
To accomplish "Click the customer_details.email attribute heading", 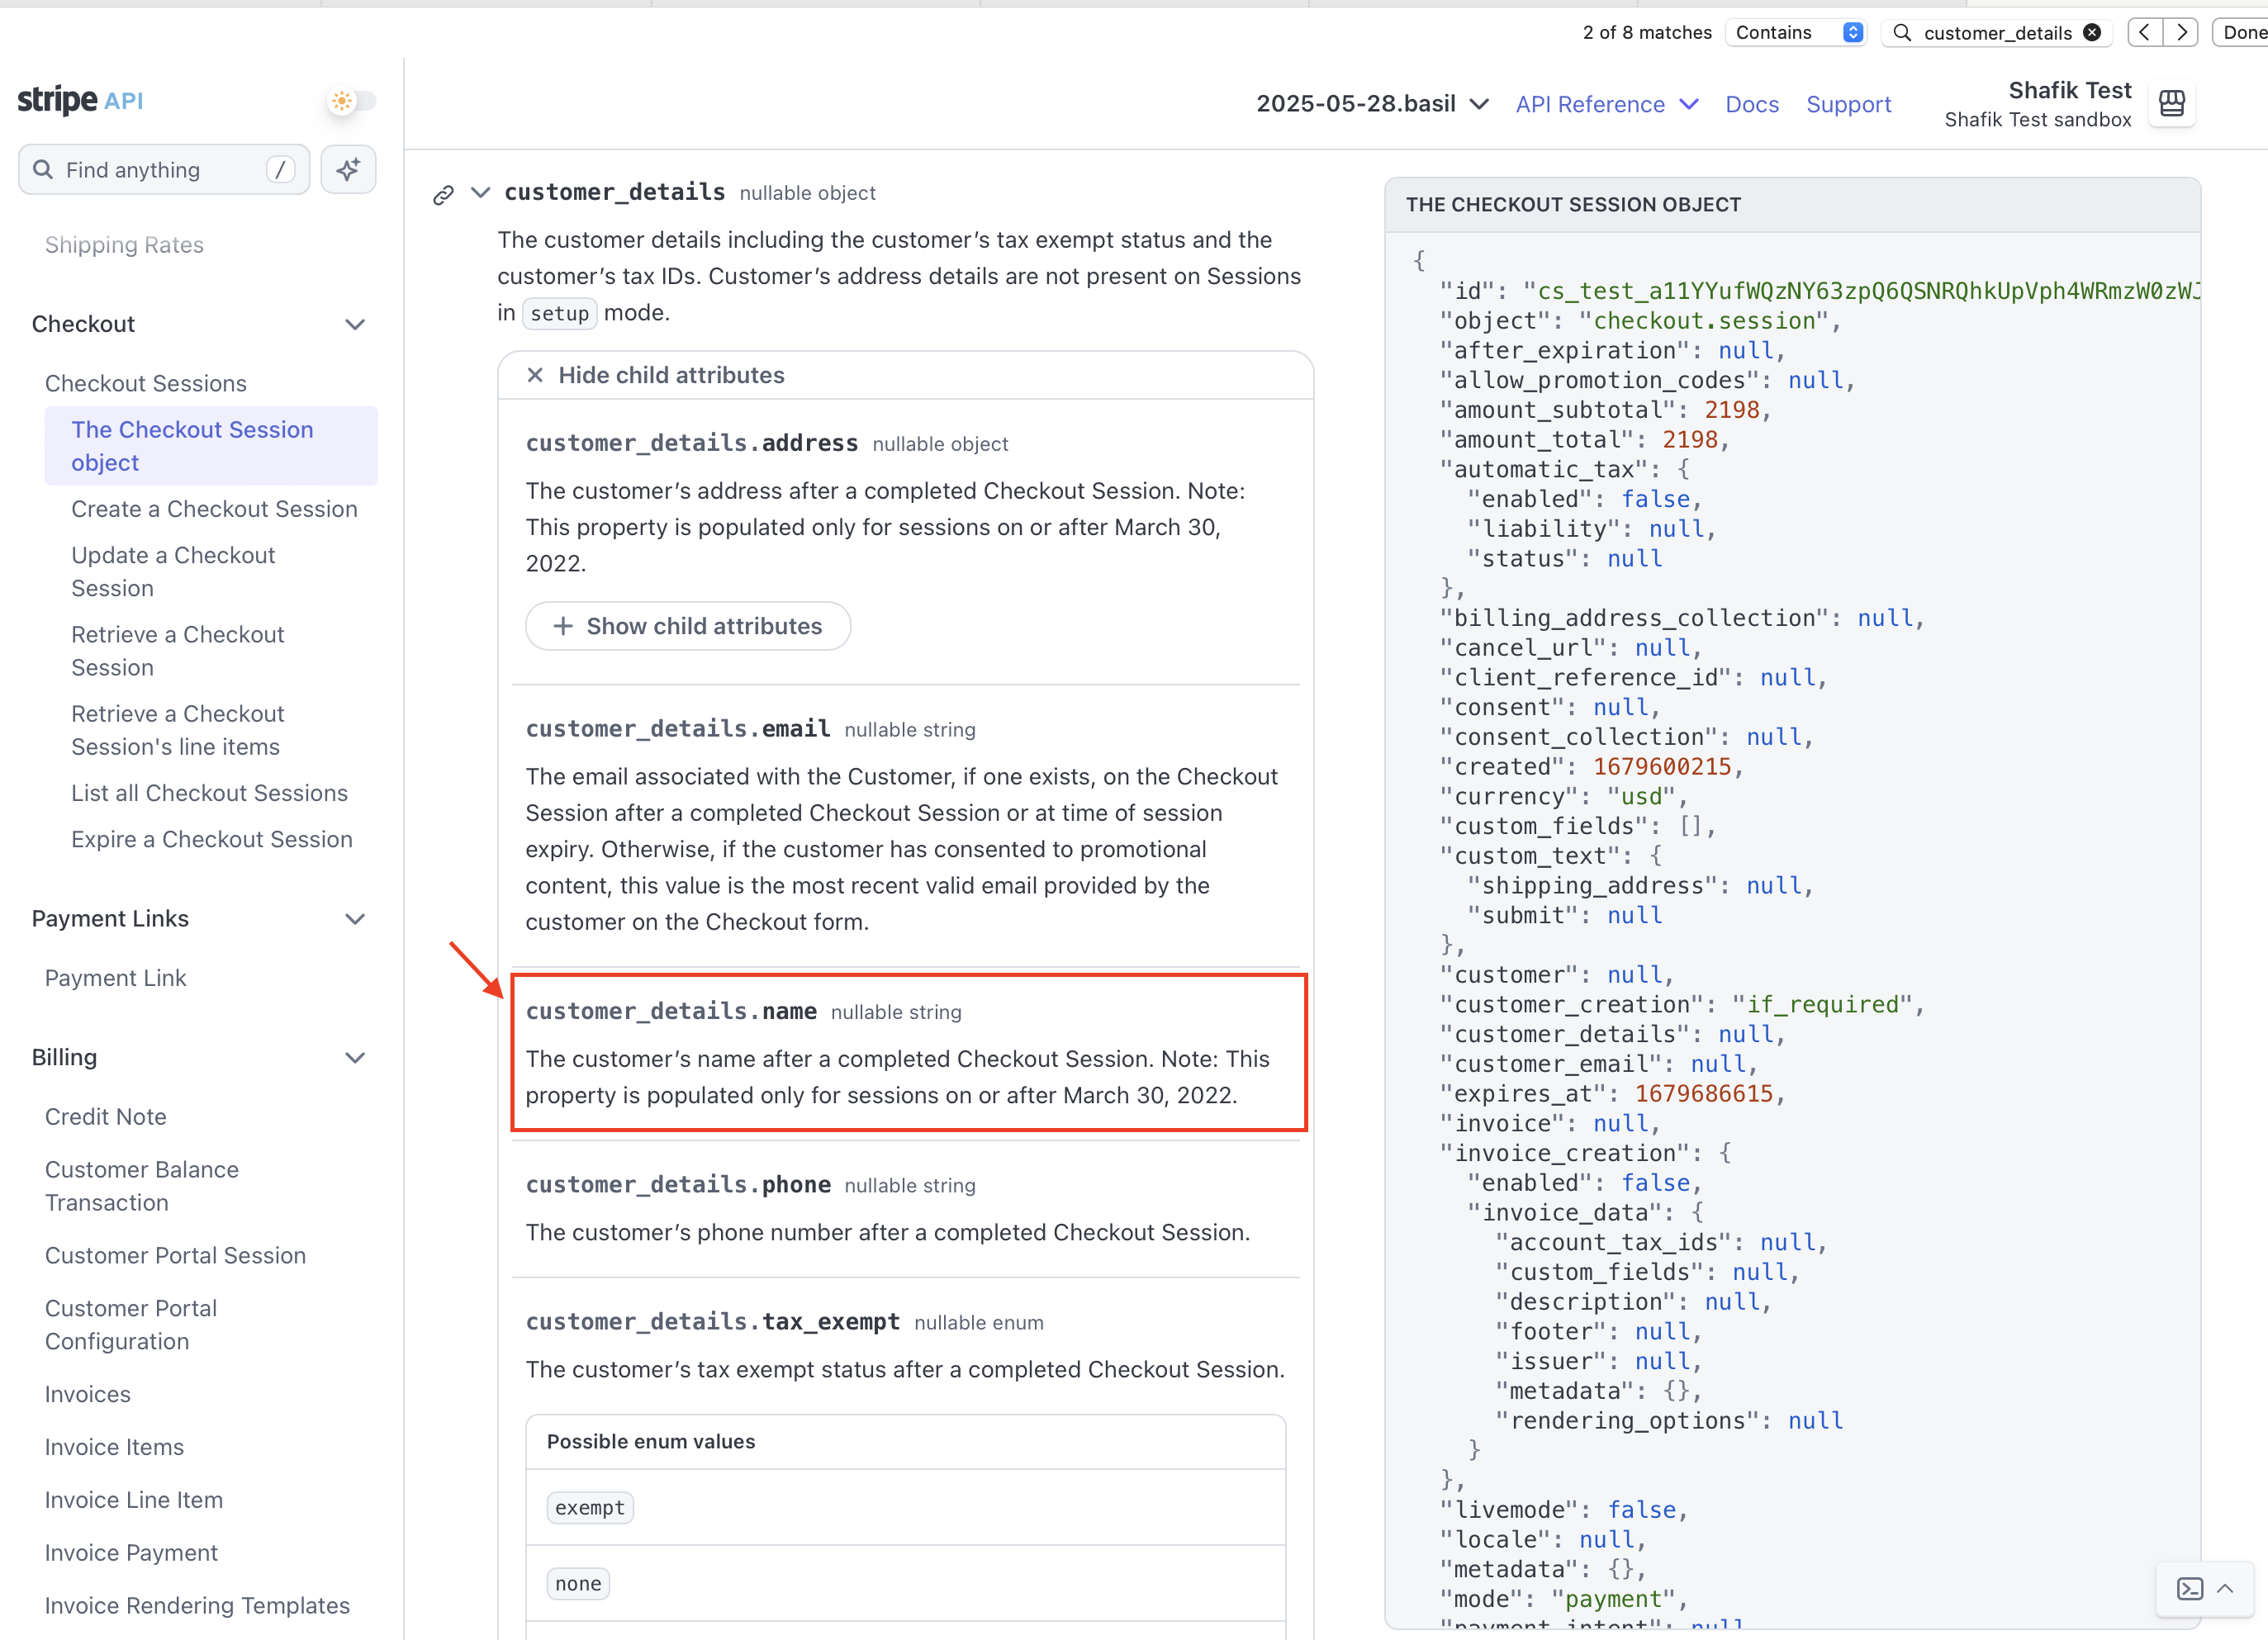I will tap(678, 729).
